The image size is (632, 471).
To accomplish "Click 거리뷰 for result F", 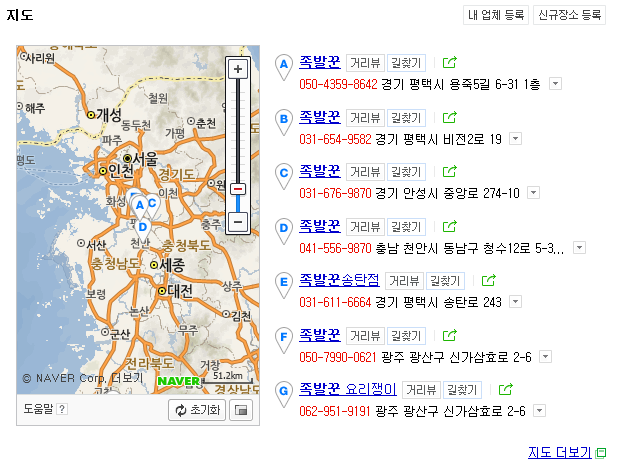I will tap(365, 336).
